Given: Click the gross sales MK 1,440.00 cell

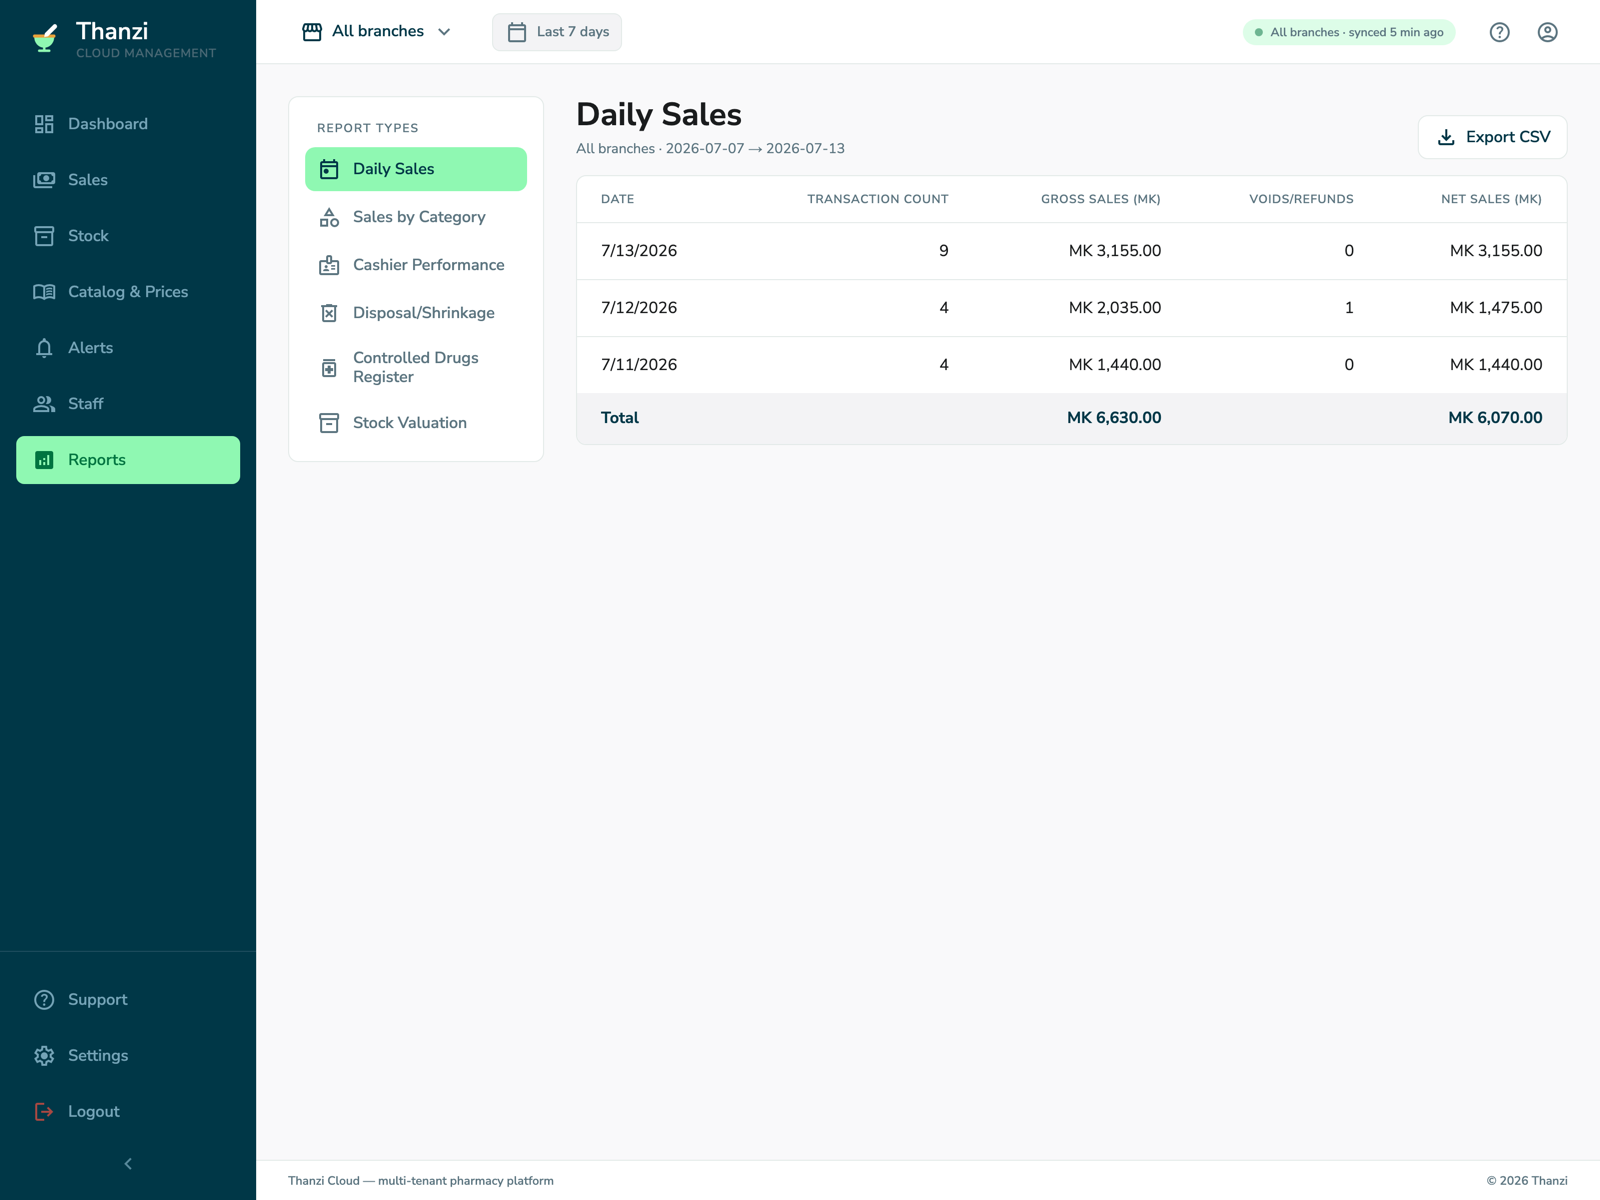Looking at the screenshot, I should 1115,365.
